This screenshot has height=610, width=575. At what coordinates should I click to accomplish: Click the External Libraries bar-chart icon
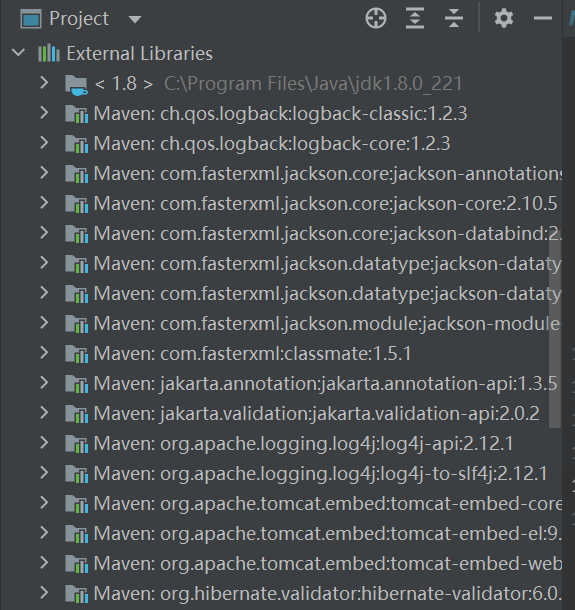coord(49,53)
